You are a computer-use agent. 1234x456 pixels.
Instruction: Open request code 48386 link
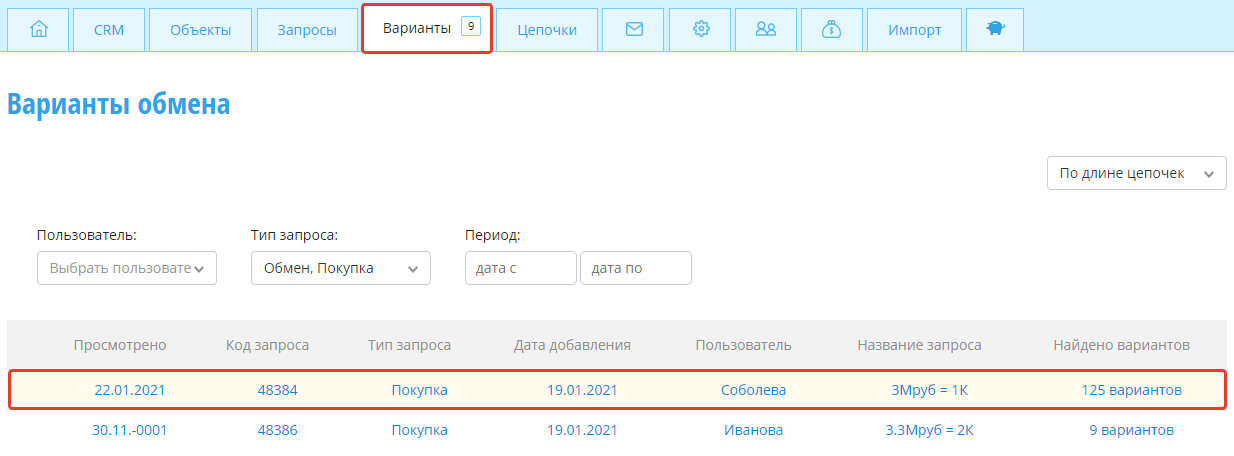278,430
